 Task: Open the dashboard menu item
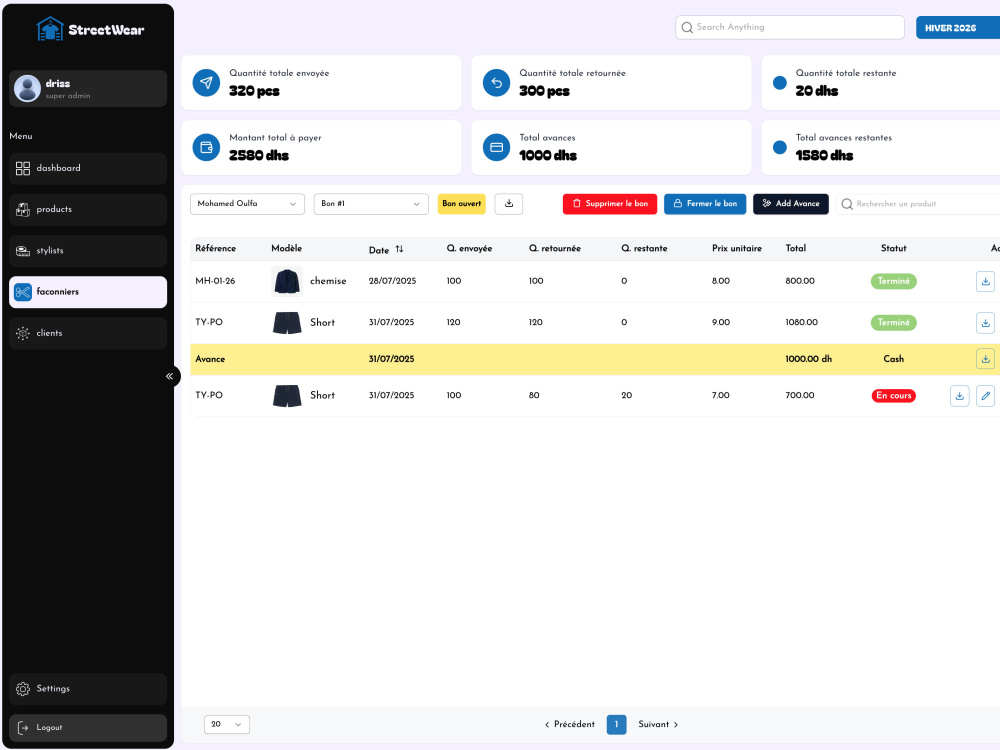[x=88, y=168]
